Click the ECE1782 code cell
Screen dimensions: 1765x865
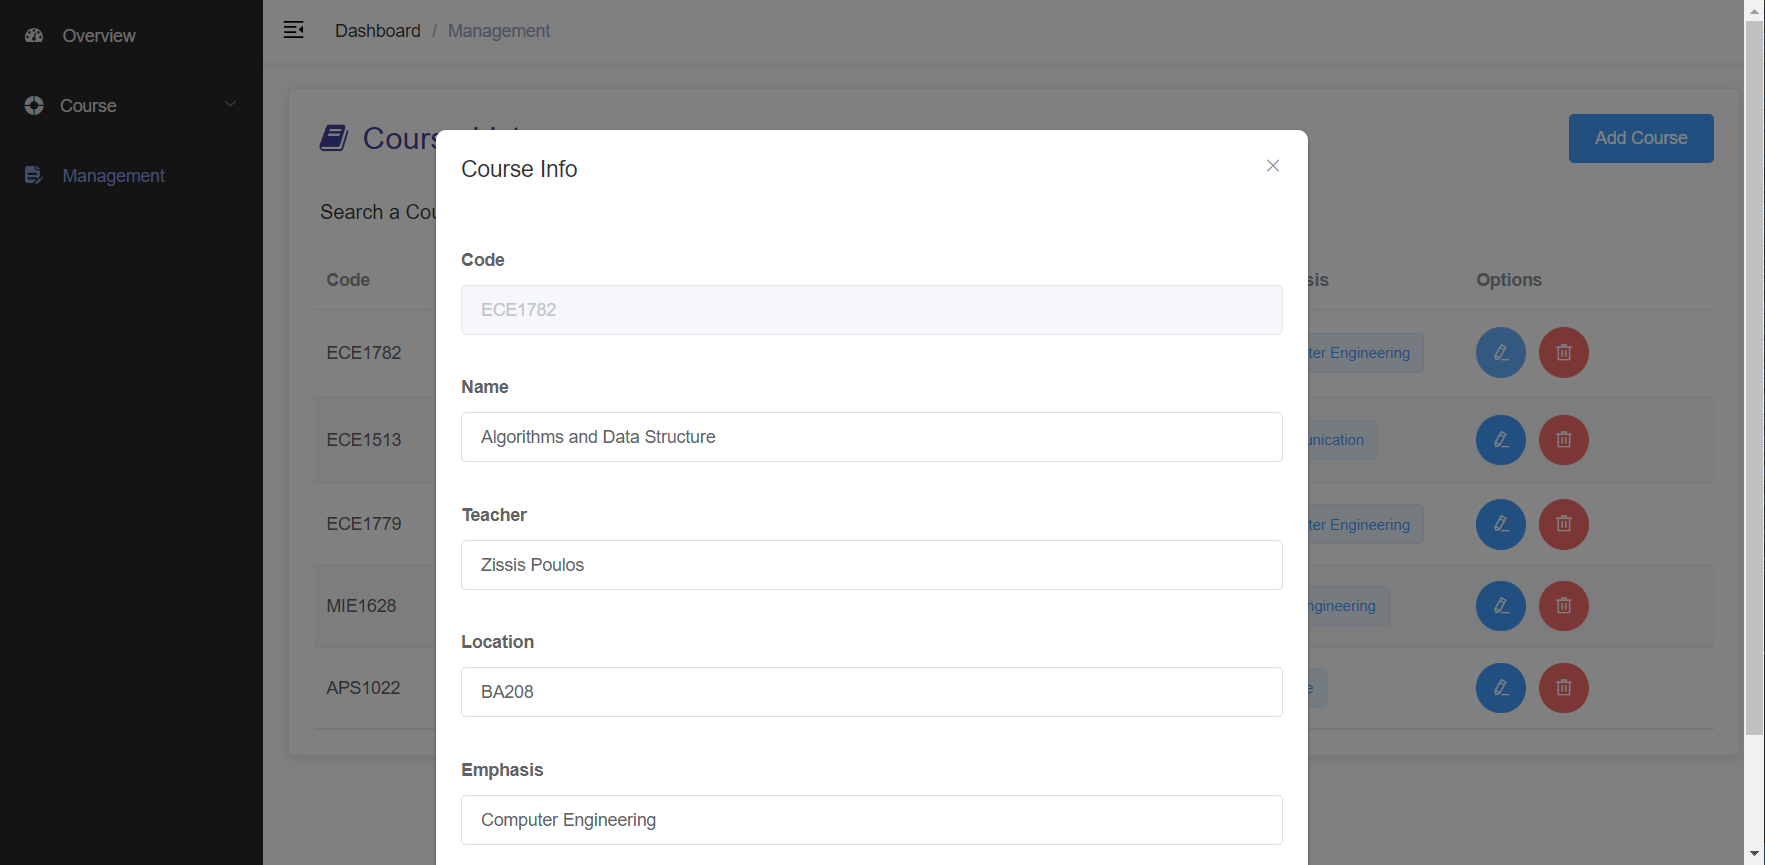click(364, 353)
